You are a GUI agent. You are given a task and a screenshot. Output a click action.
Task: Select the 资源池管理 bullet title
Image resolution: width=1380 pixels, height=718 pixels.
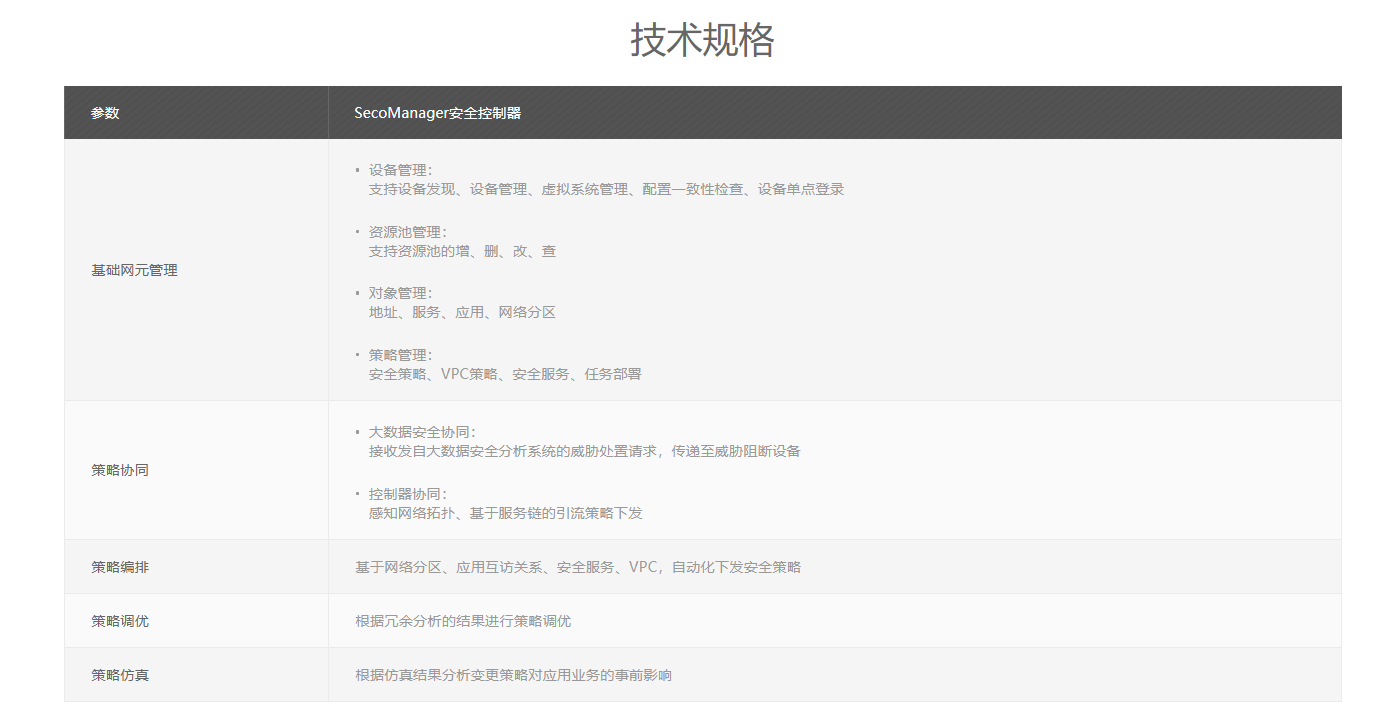coord(407,232)
